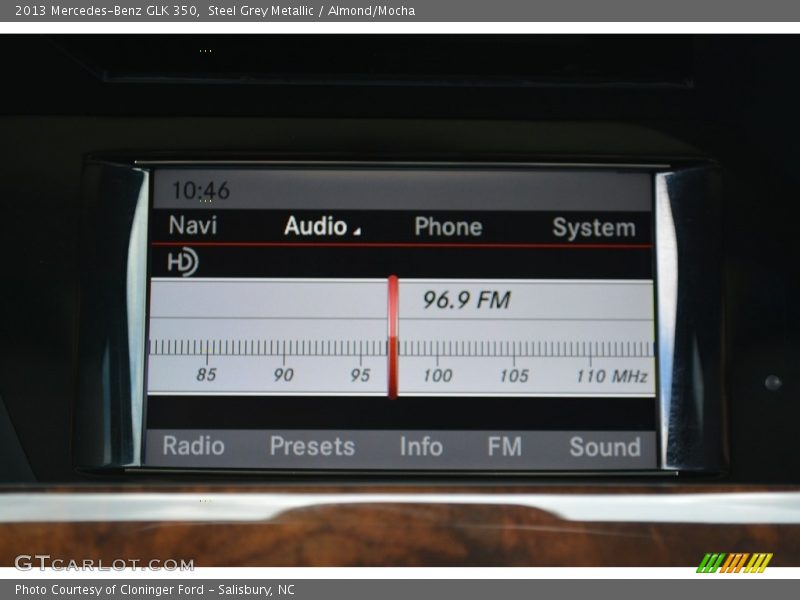Open the Navi menu
800x600 pixels.
point(193,225)
